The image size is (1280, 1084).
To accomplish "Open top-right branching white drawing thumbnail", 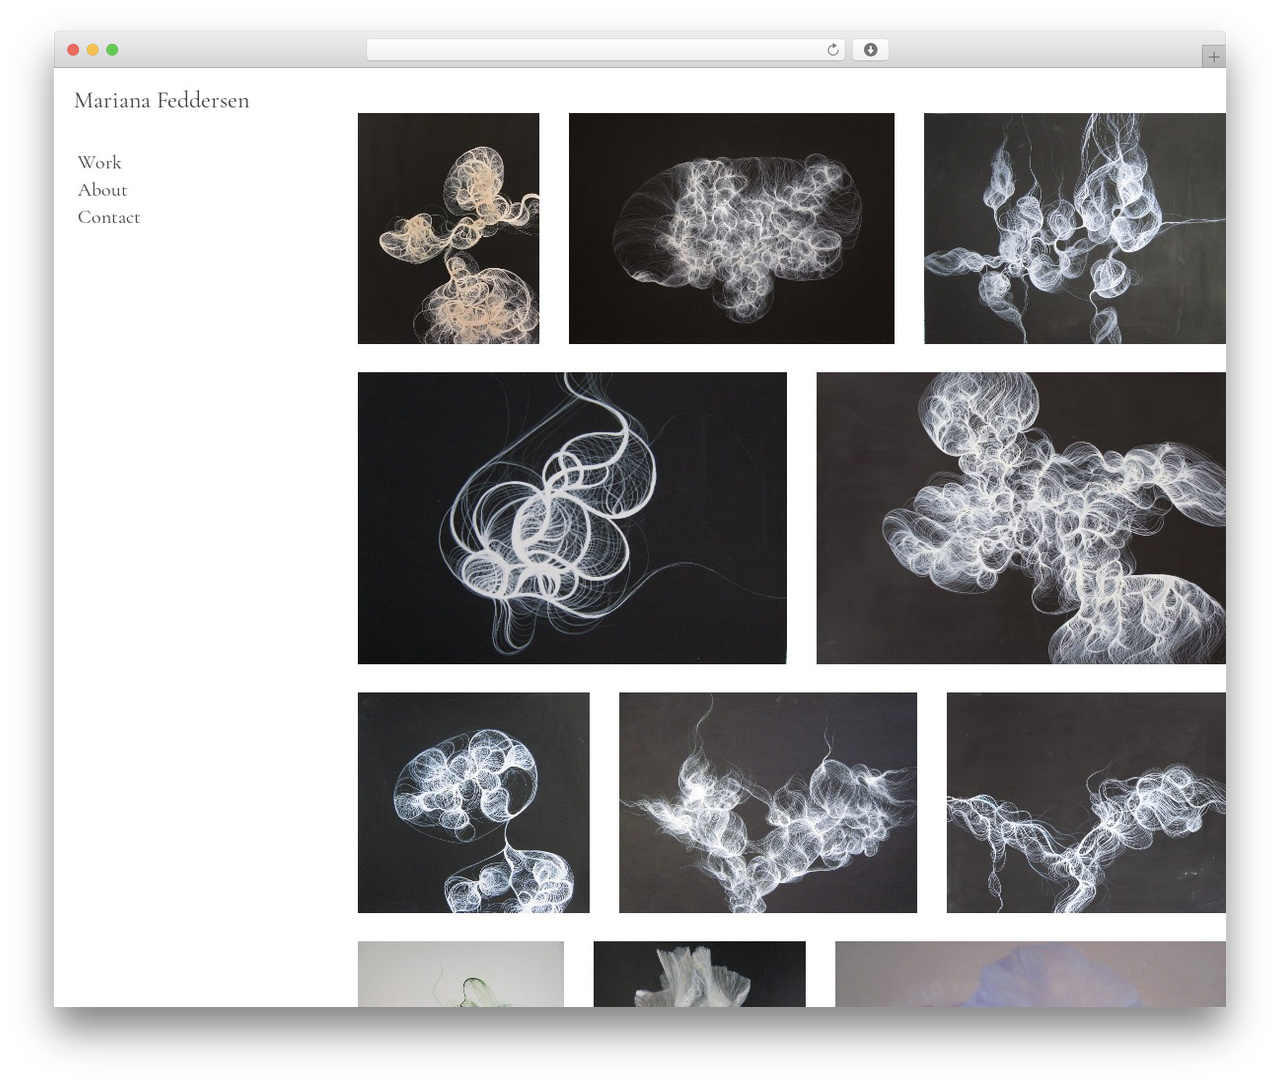I will (x=1074, y=228).
